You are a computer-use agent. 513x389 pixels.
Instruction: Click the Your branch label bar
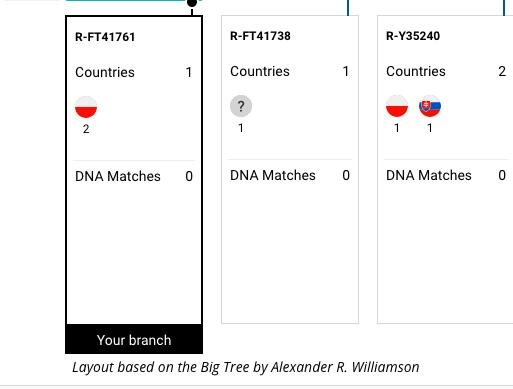[x=134, y=339]
